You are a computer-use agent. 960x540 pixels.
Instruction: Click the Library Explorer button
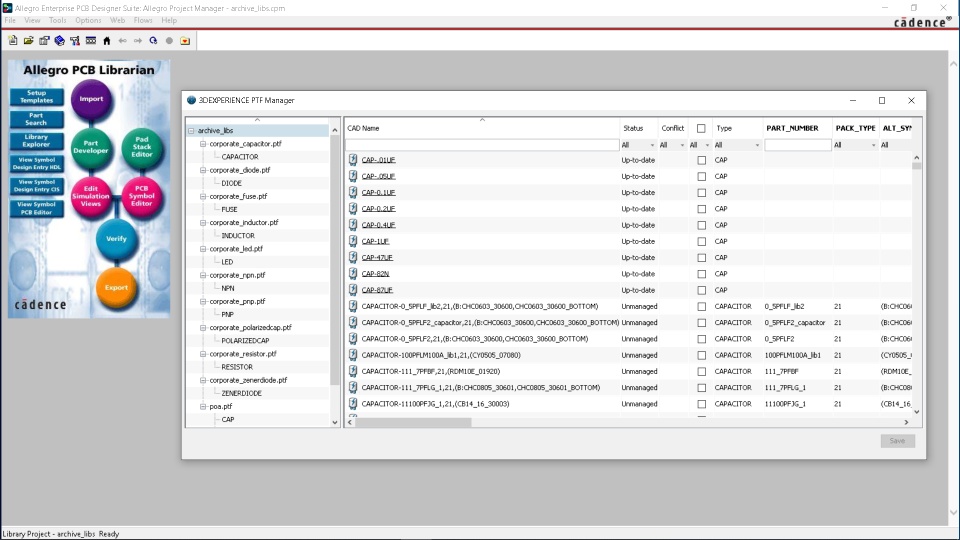click(37, 141)
